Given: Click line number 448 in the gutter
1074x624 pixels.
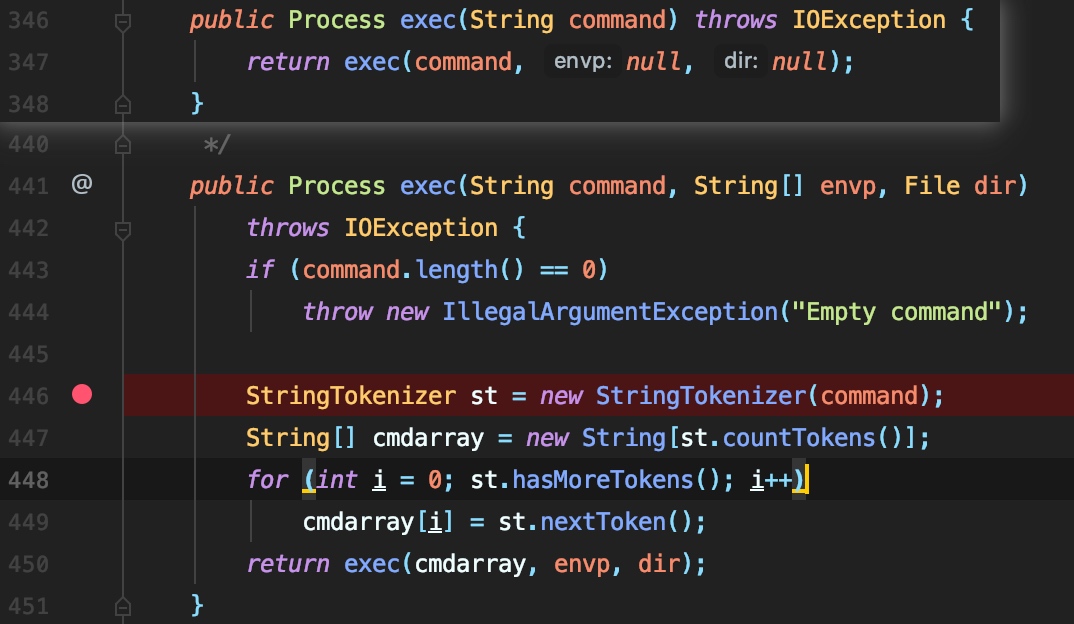Looking at the screenshot, I should tap(29, 480).
